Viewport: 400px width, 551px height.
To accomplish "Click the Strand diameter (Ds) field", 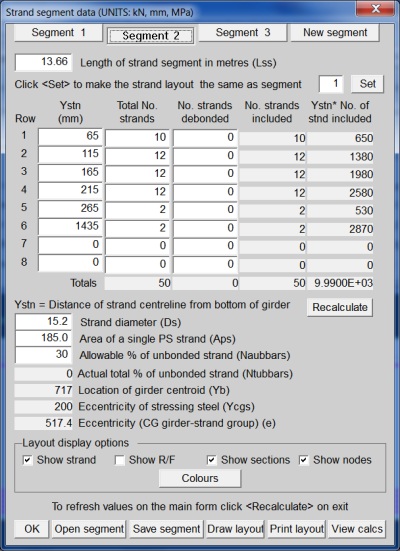I will click(43, 322).
